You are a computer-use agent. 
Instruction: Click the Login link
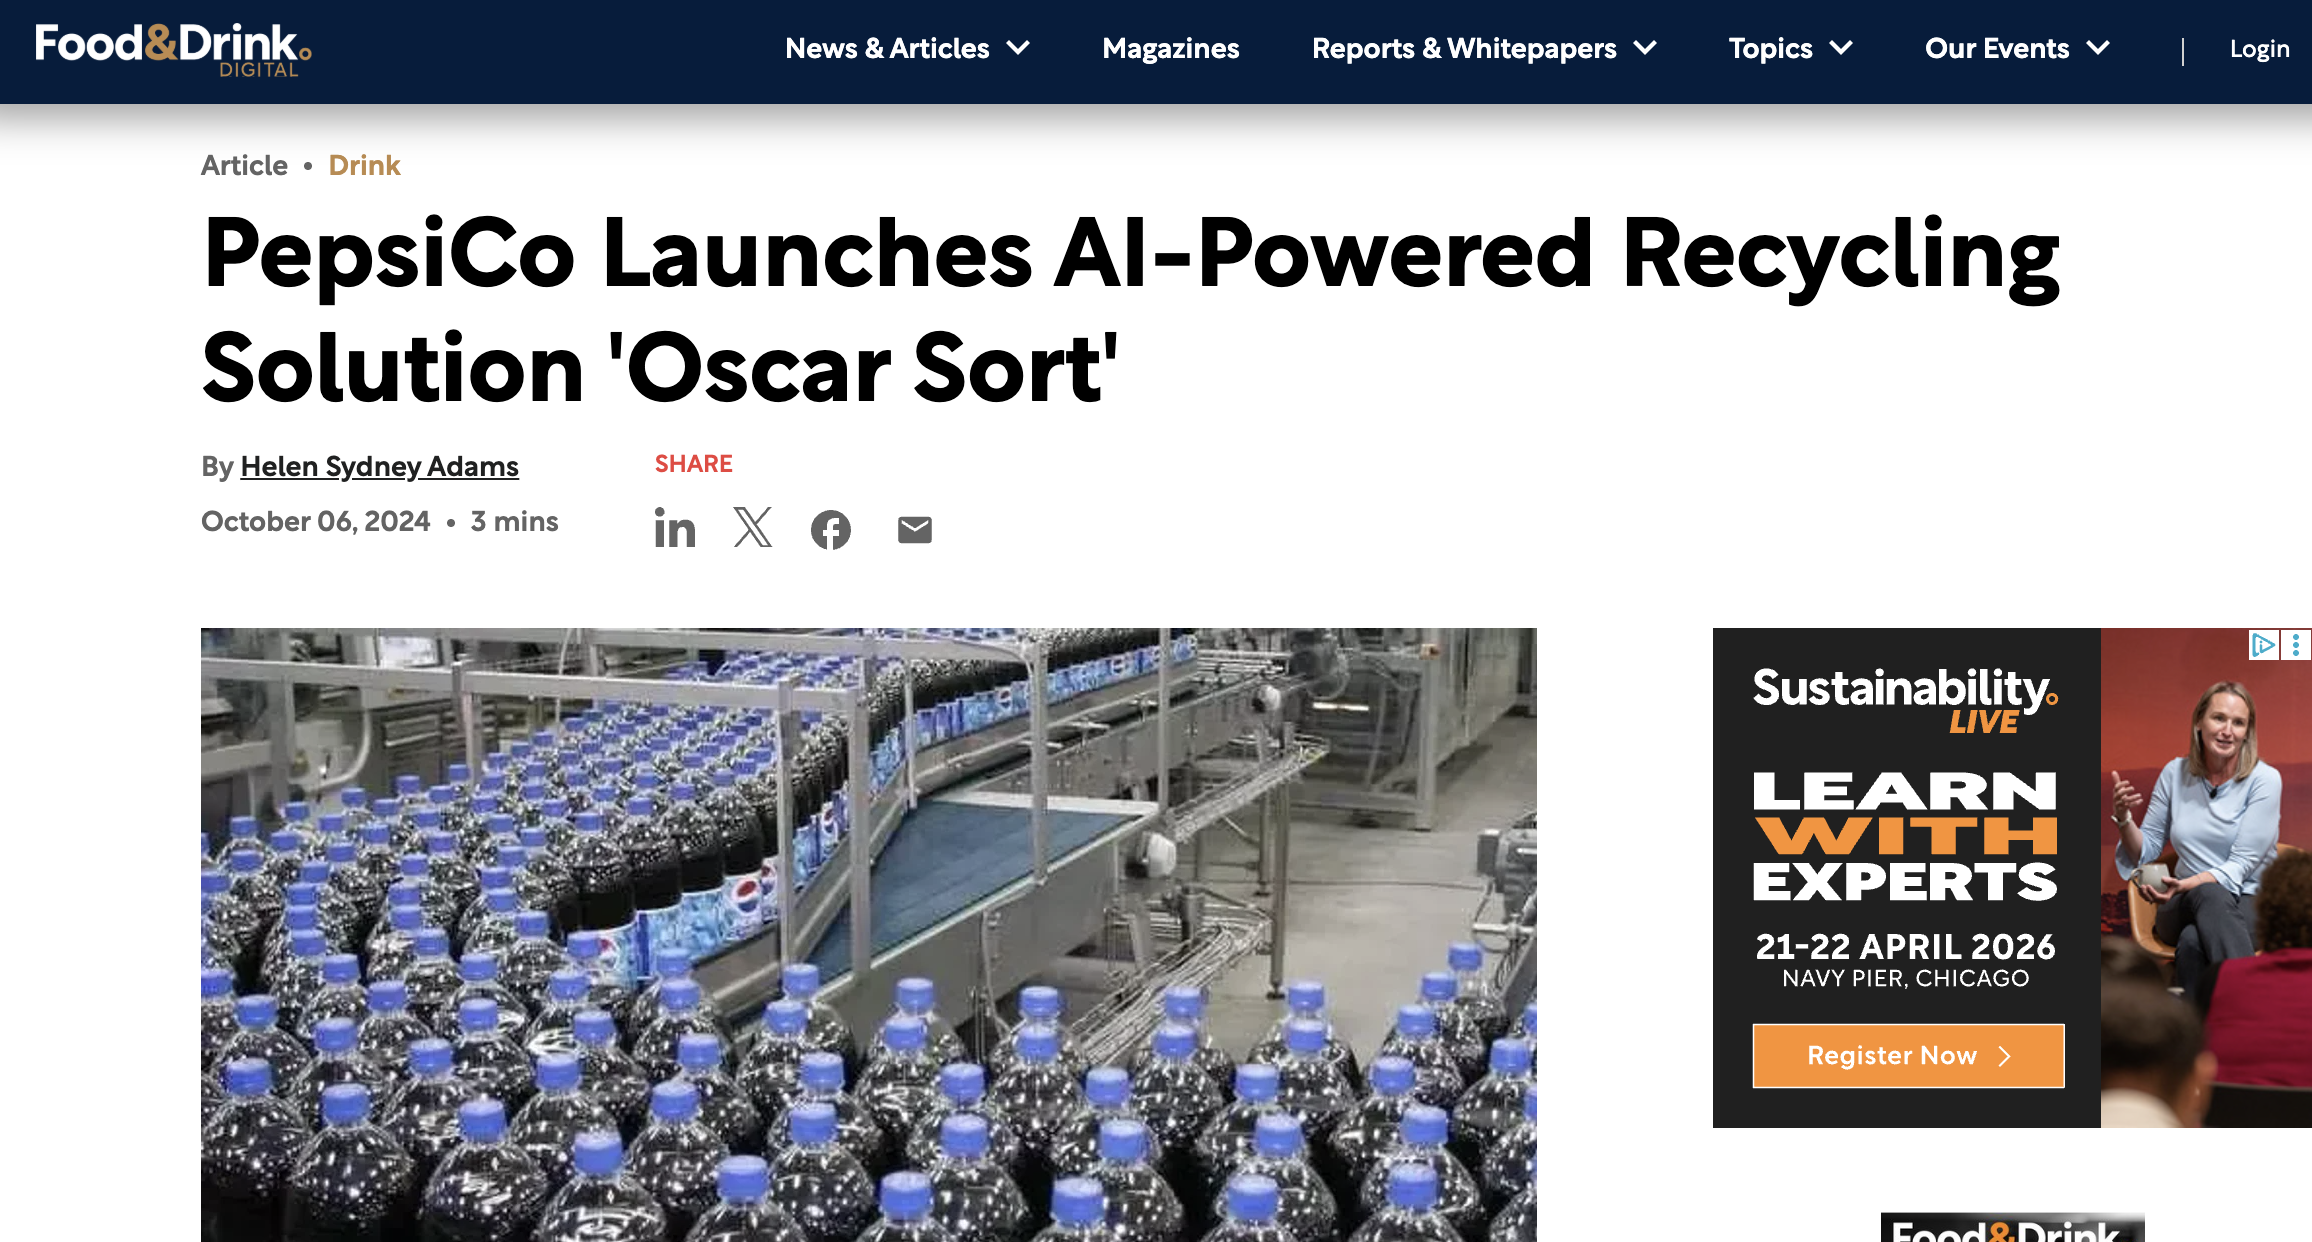[2259, 49]
